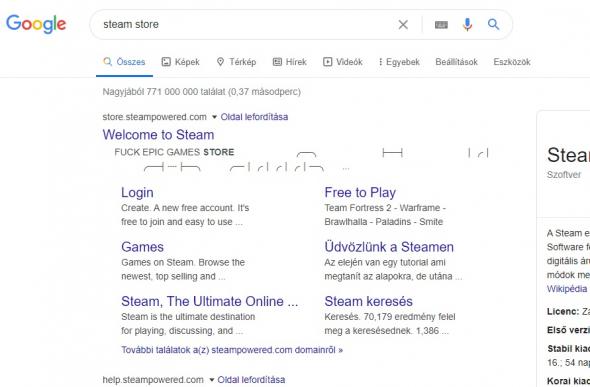This screenshot has height=387, width=590.
Task: Select the Összes tab
Action: 124,62
